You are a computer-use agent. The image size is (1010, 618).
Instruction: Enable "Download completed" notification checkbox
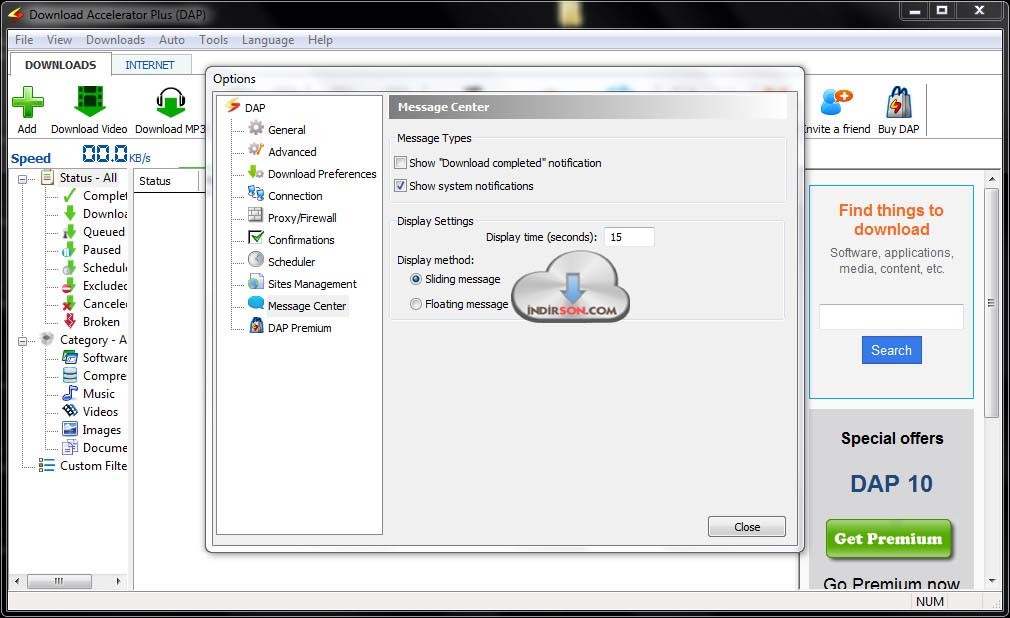click(401, 163)
